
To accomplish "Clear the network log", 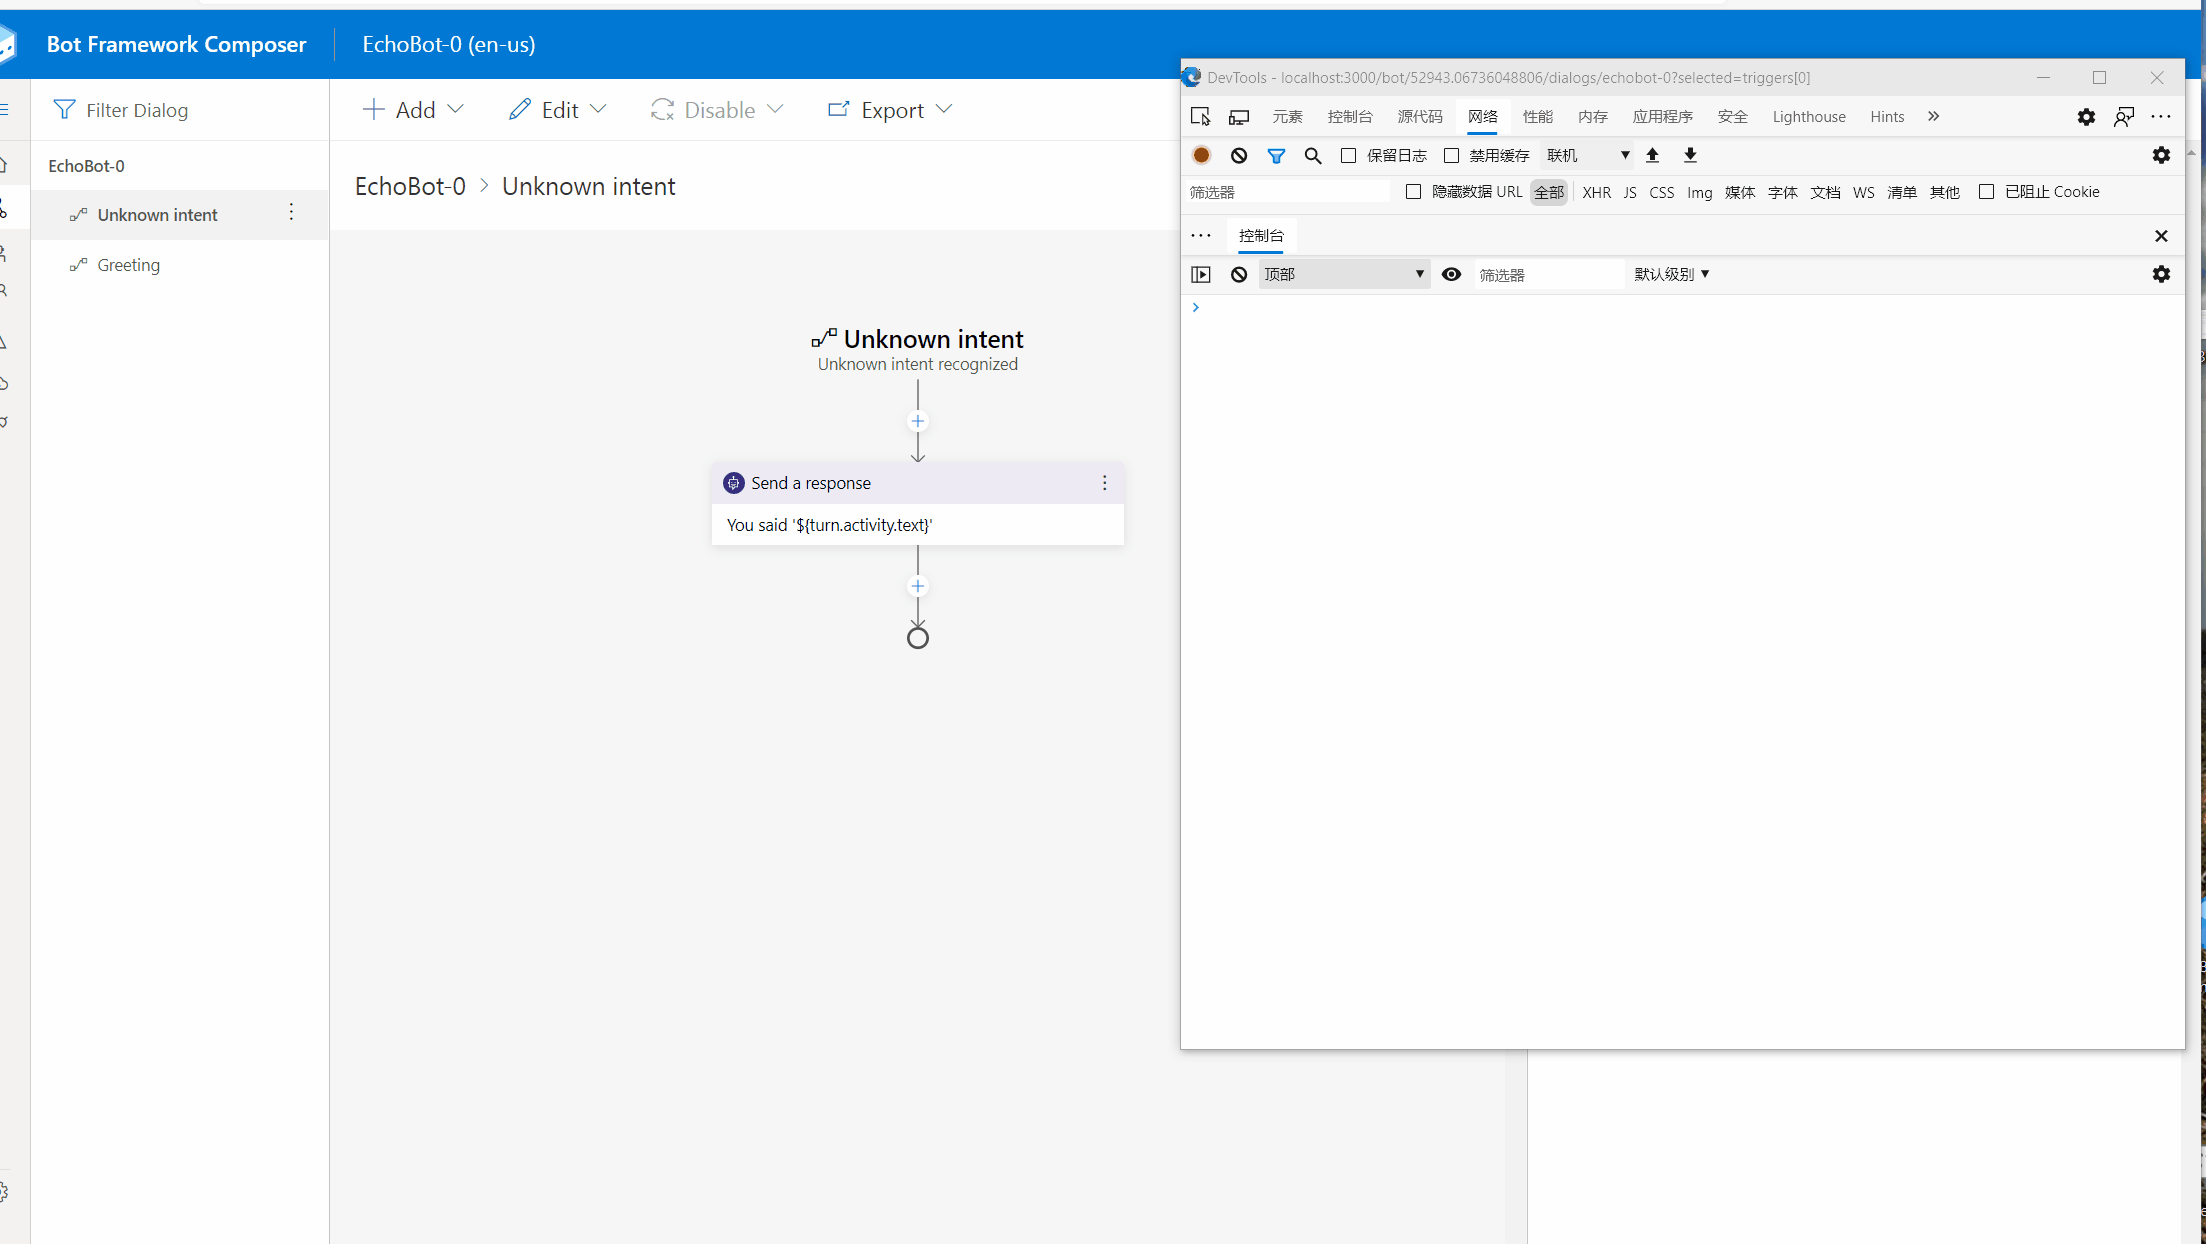I will pos(1240,155).
